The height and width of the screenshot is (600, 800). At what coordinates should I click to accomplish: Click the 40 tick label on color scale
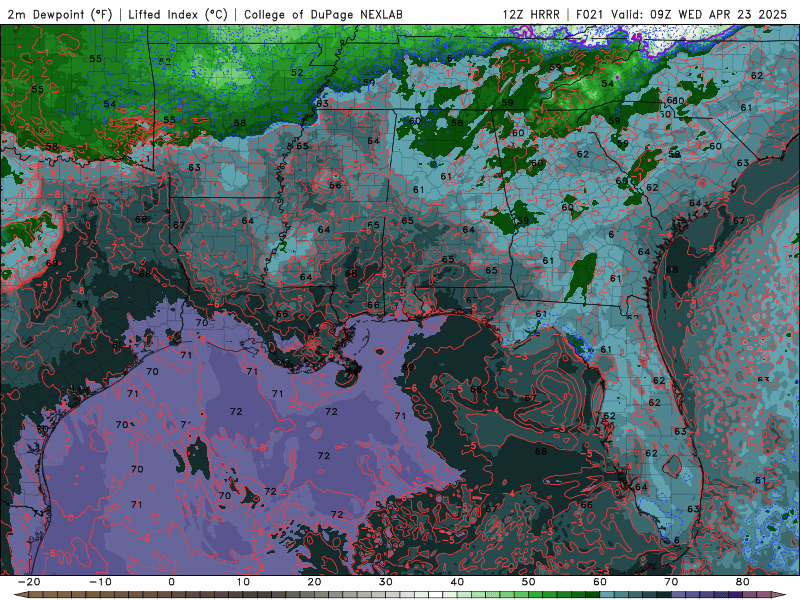coord(457,582)
